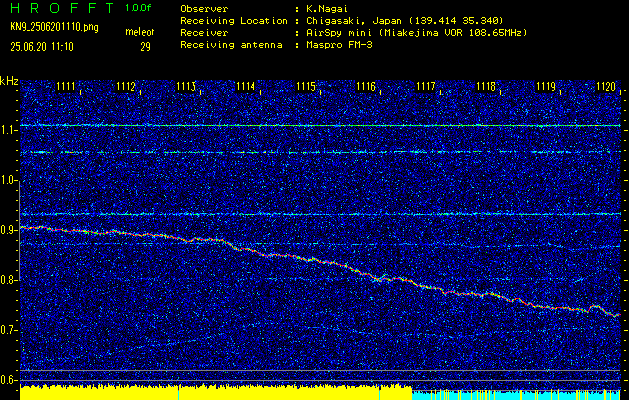Click the 1.1 frequency axis label
The width and height of the screenshot is (629, 400).
[x=7, y=130]
